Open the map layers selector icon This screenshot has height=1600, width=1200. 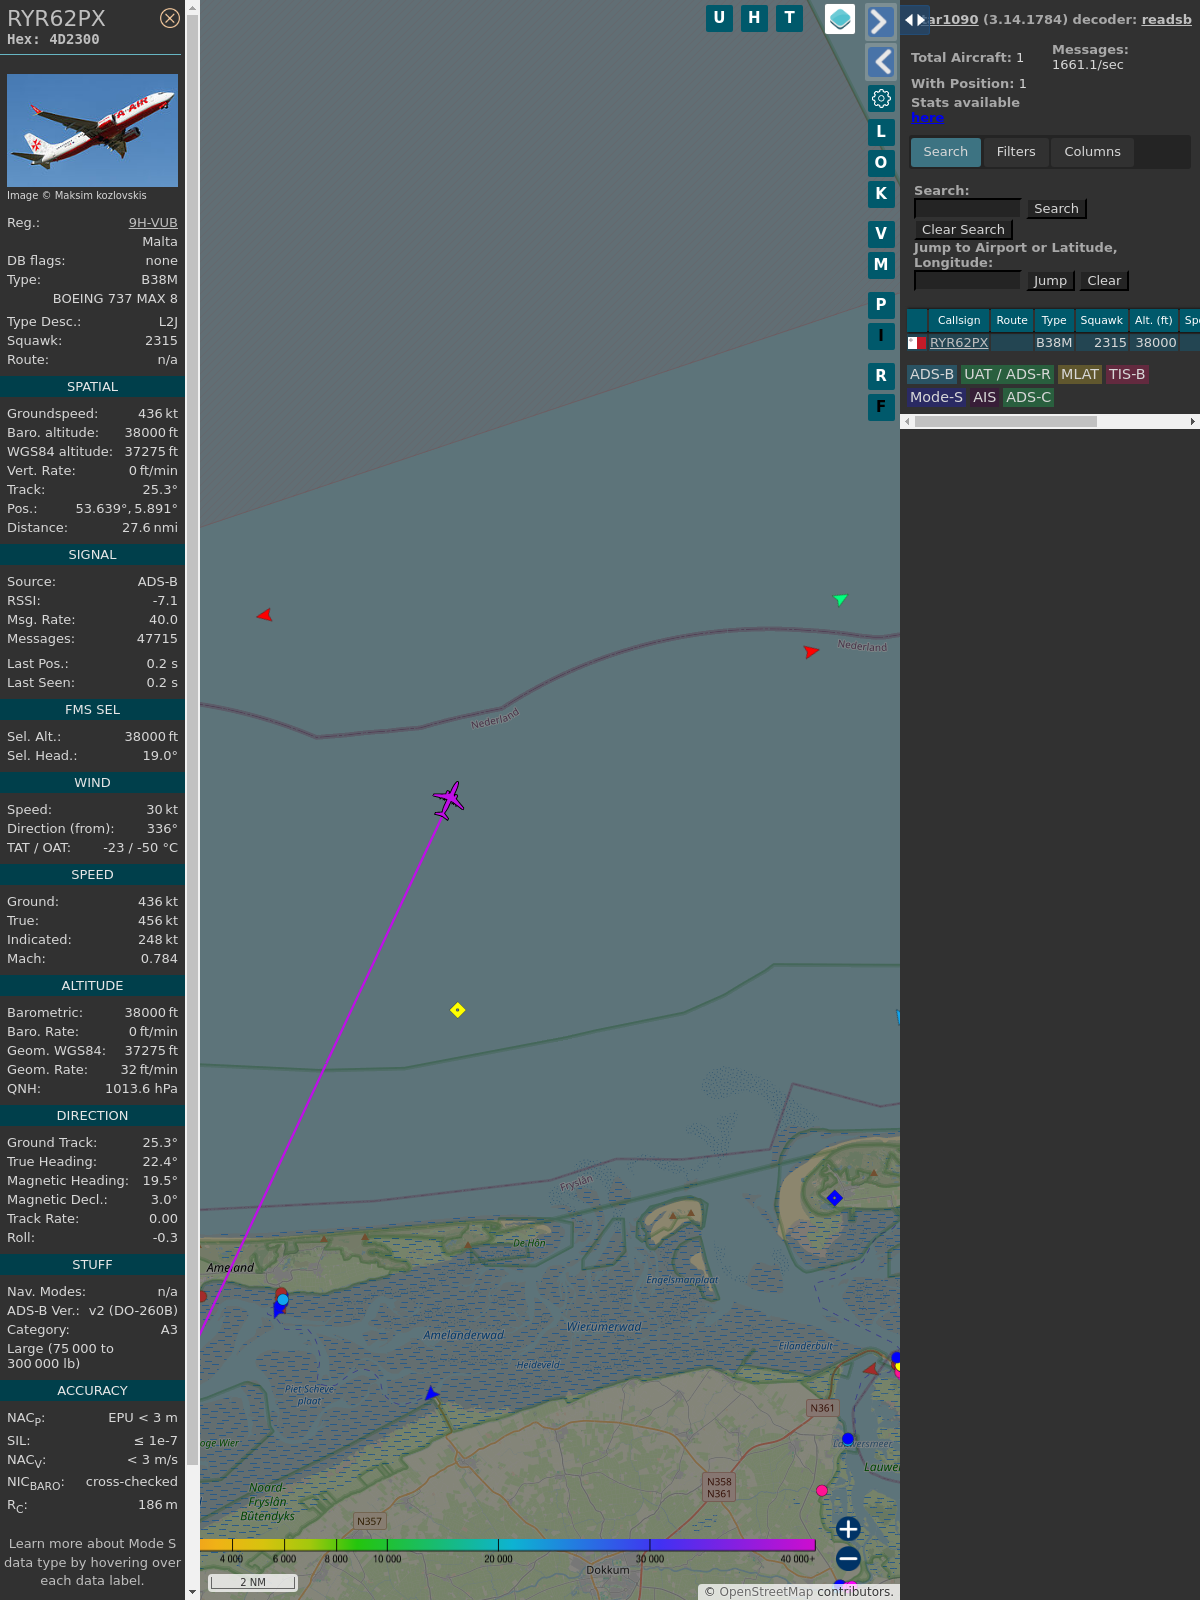click(x=840, y=19)
